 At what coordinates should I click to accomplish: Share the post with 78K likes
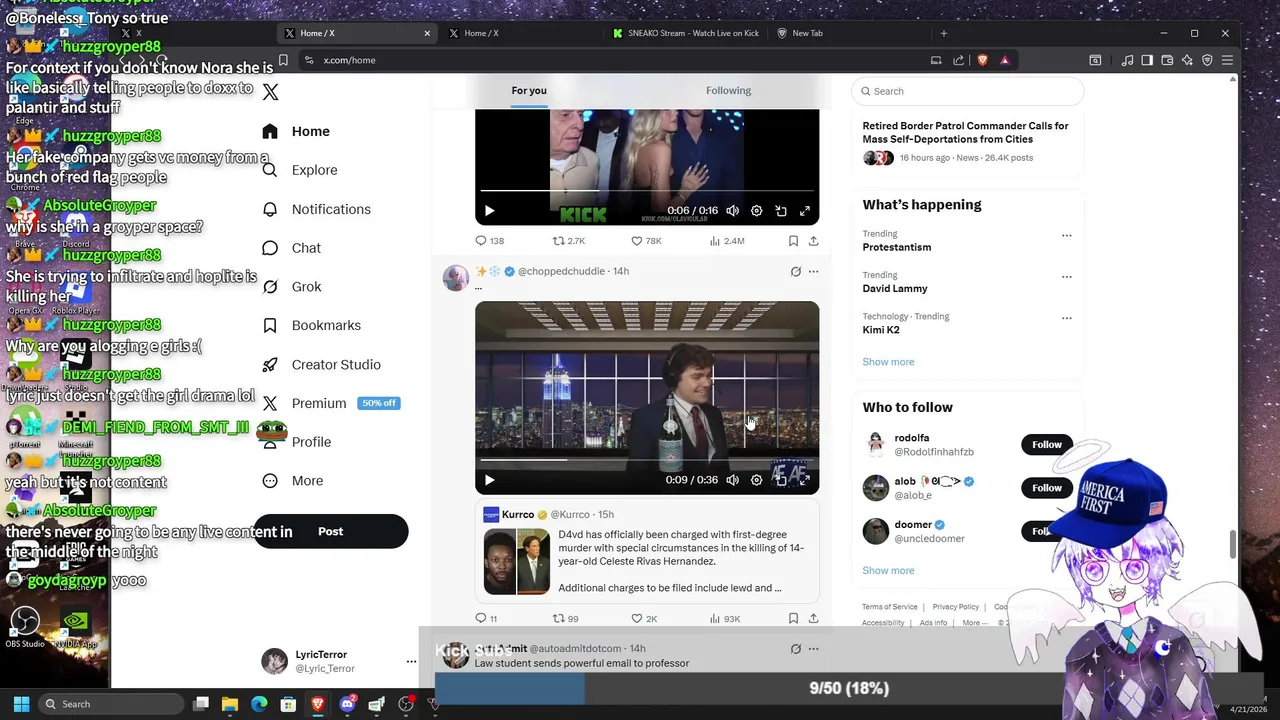pos(813,241)
